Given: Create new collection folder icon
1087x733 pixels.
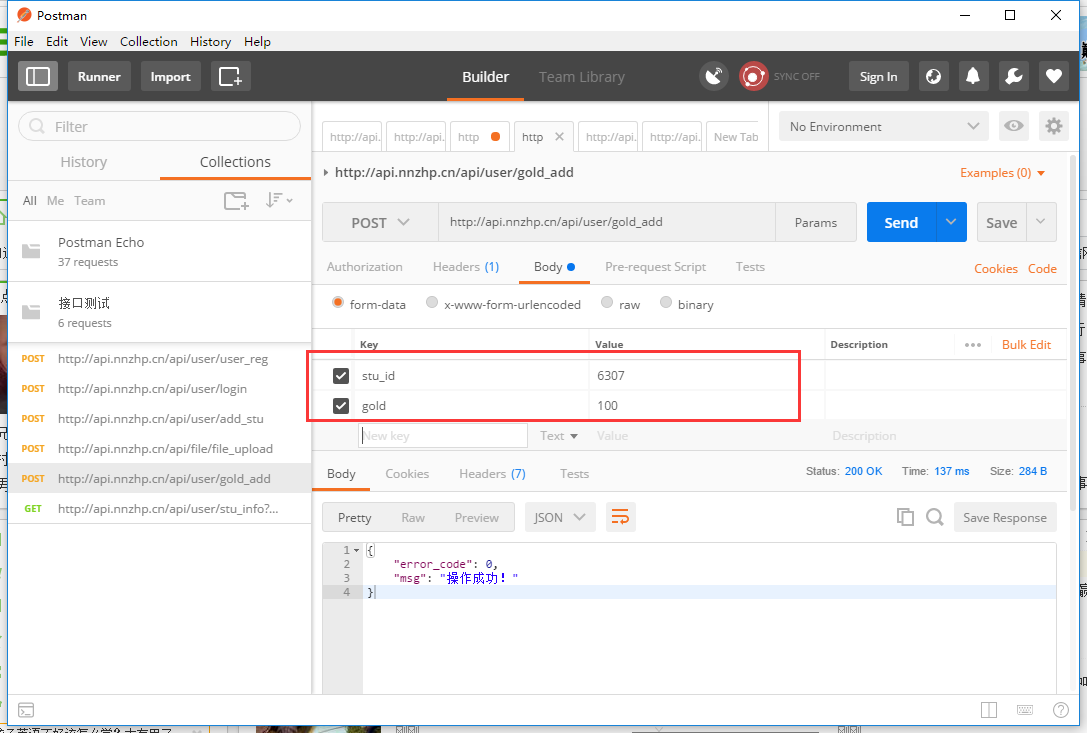Looking at the screenshot, I should (236, 201).
